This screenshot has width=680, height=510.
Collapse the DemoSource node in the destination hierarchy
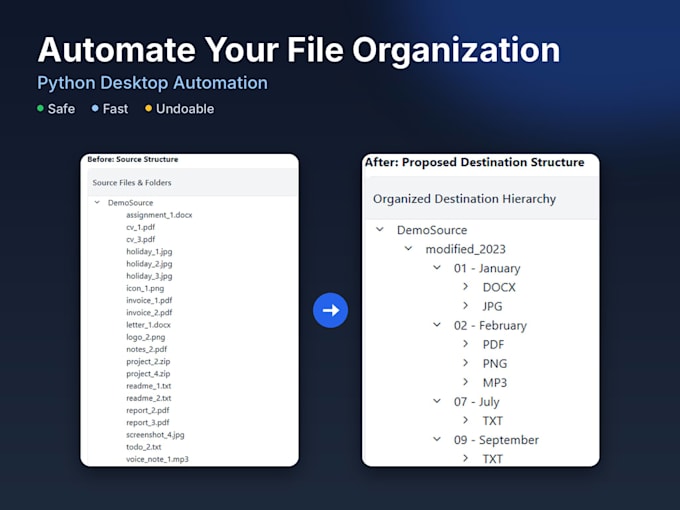coord(379,229)
